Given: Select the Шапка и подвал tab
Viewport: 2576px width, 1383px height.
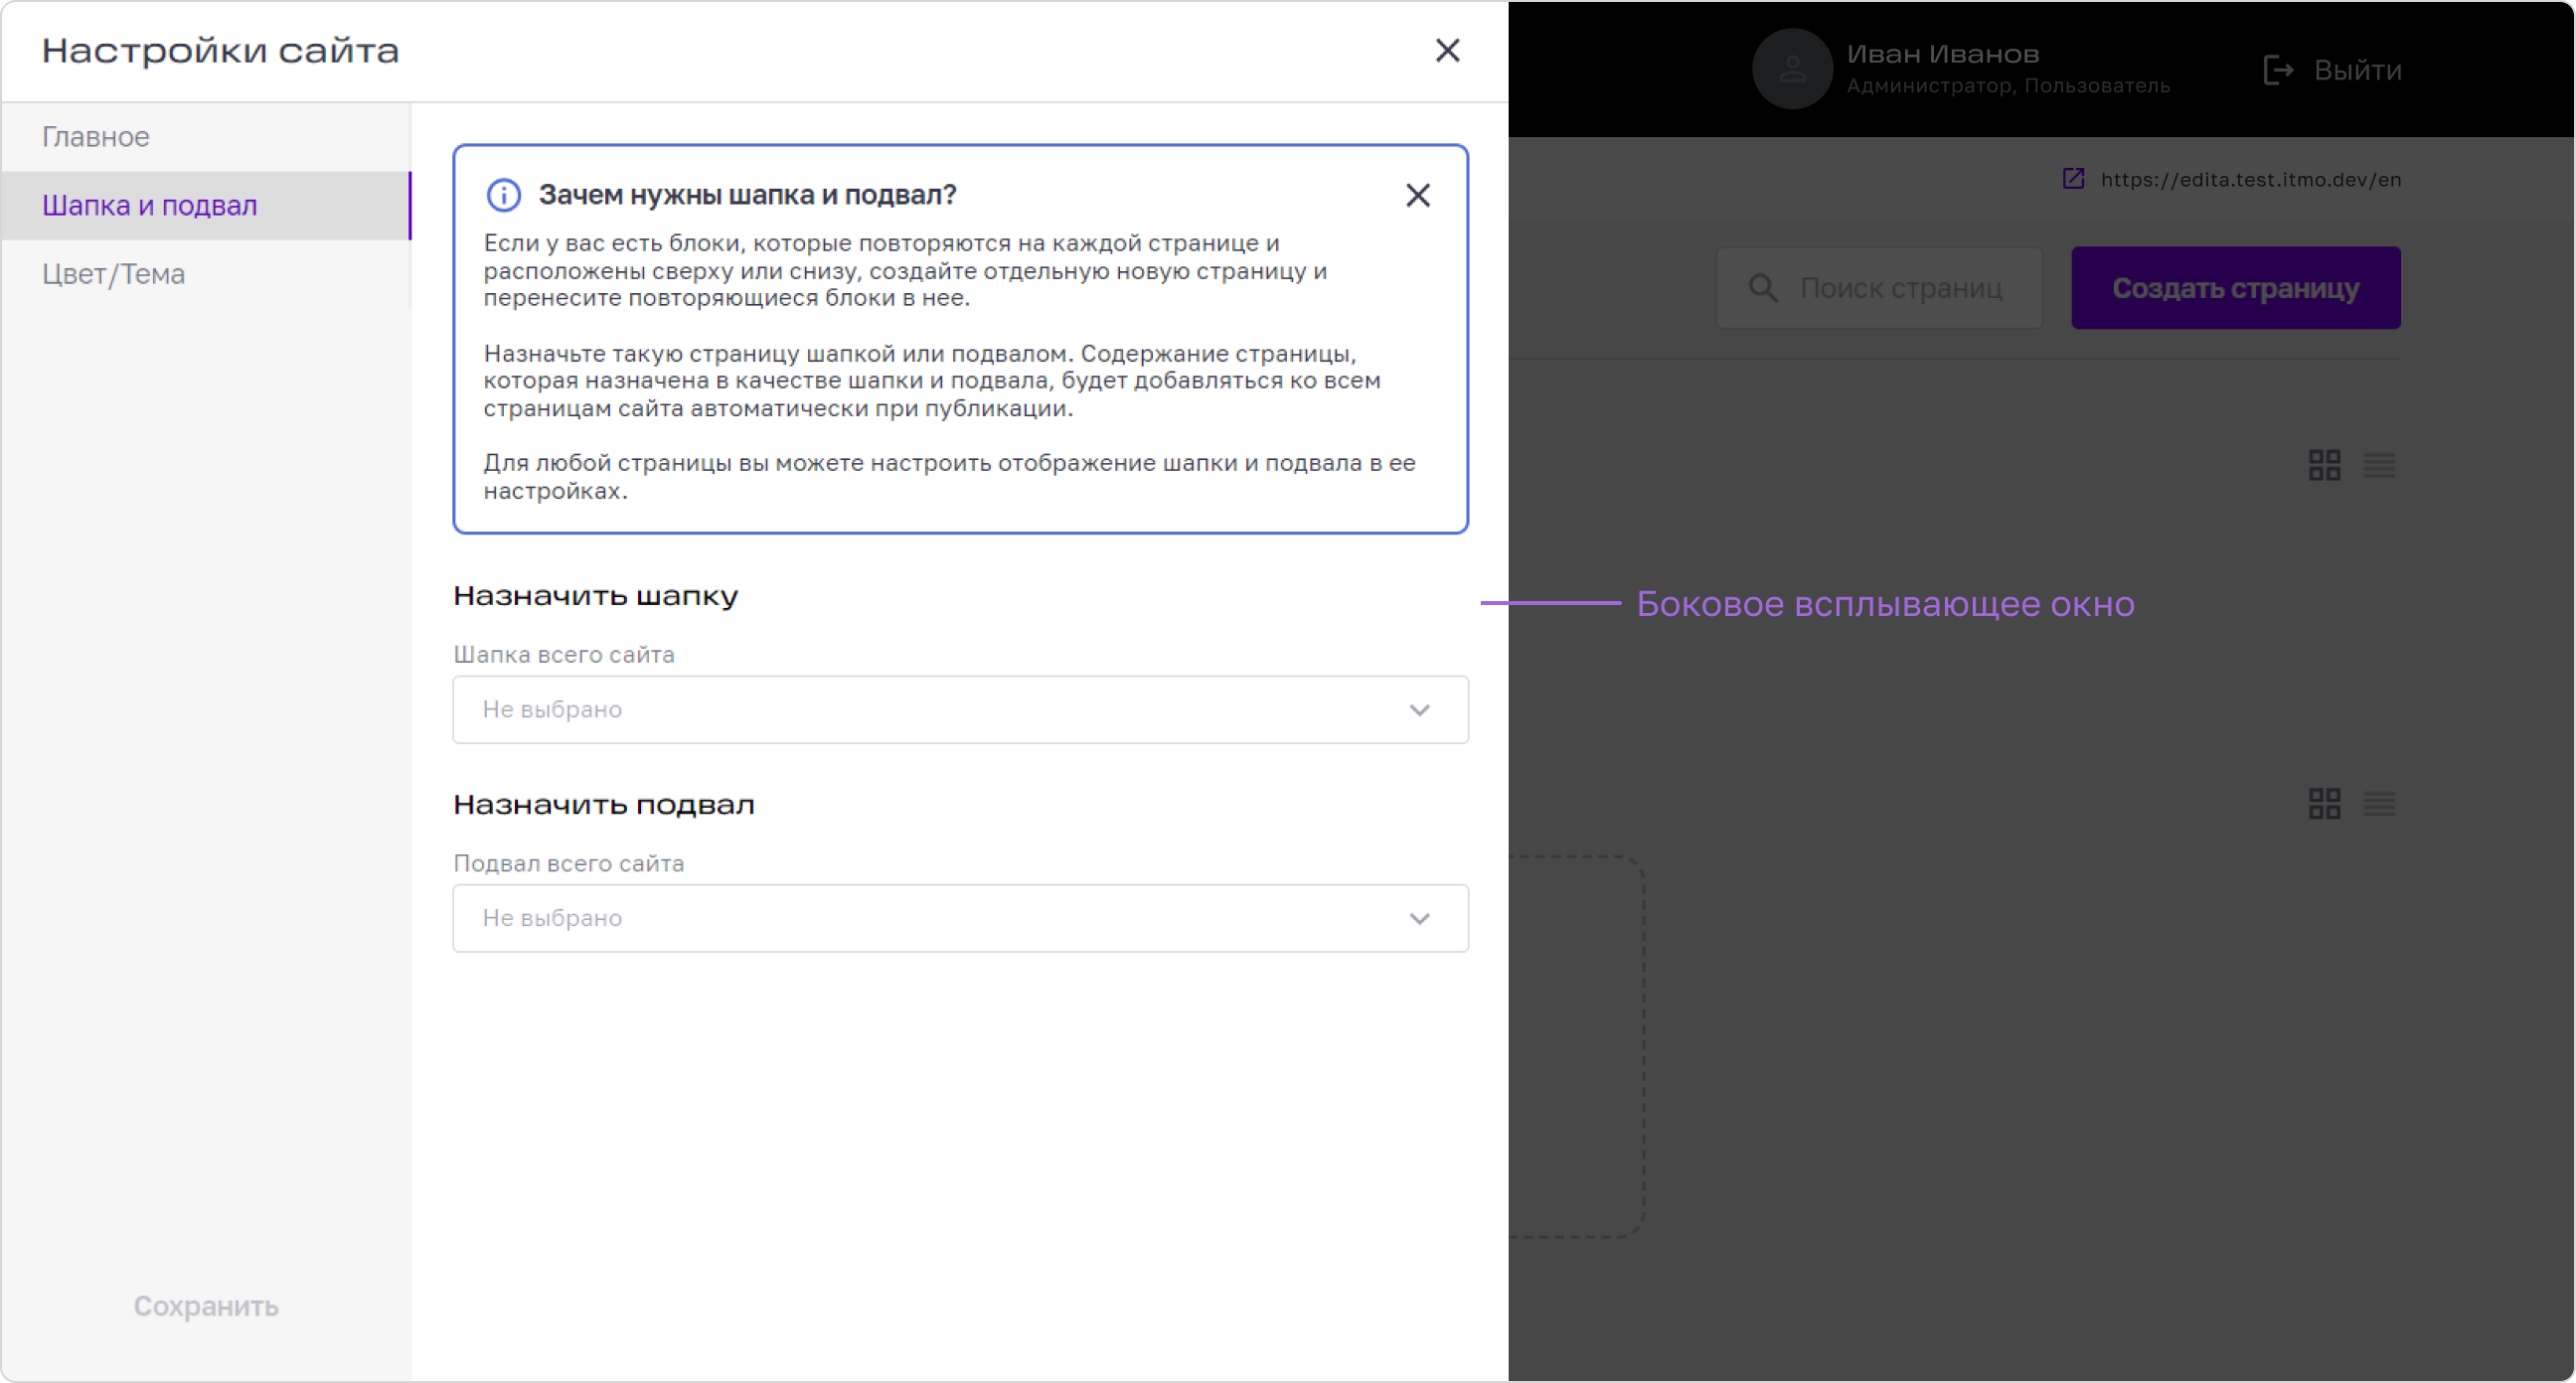Looking at the screenshot, I should 206,205.
